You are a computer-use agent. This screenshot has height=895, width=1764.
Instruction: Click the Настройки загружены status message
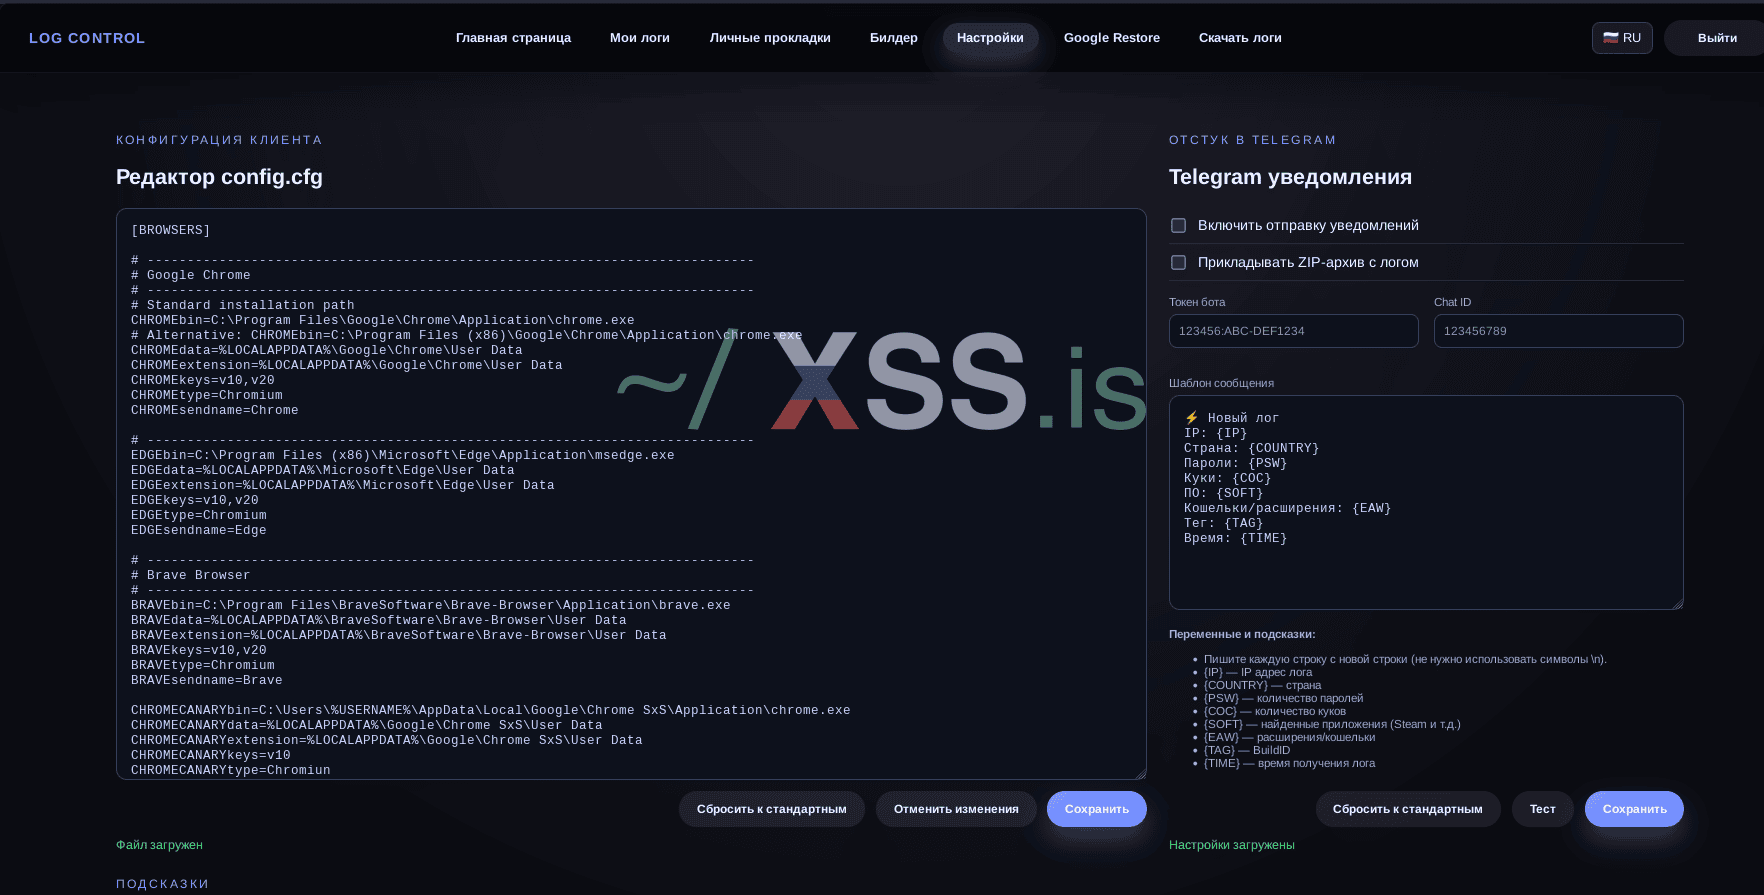(1232, 845)
